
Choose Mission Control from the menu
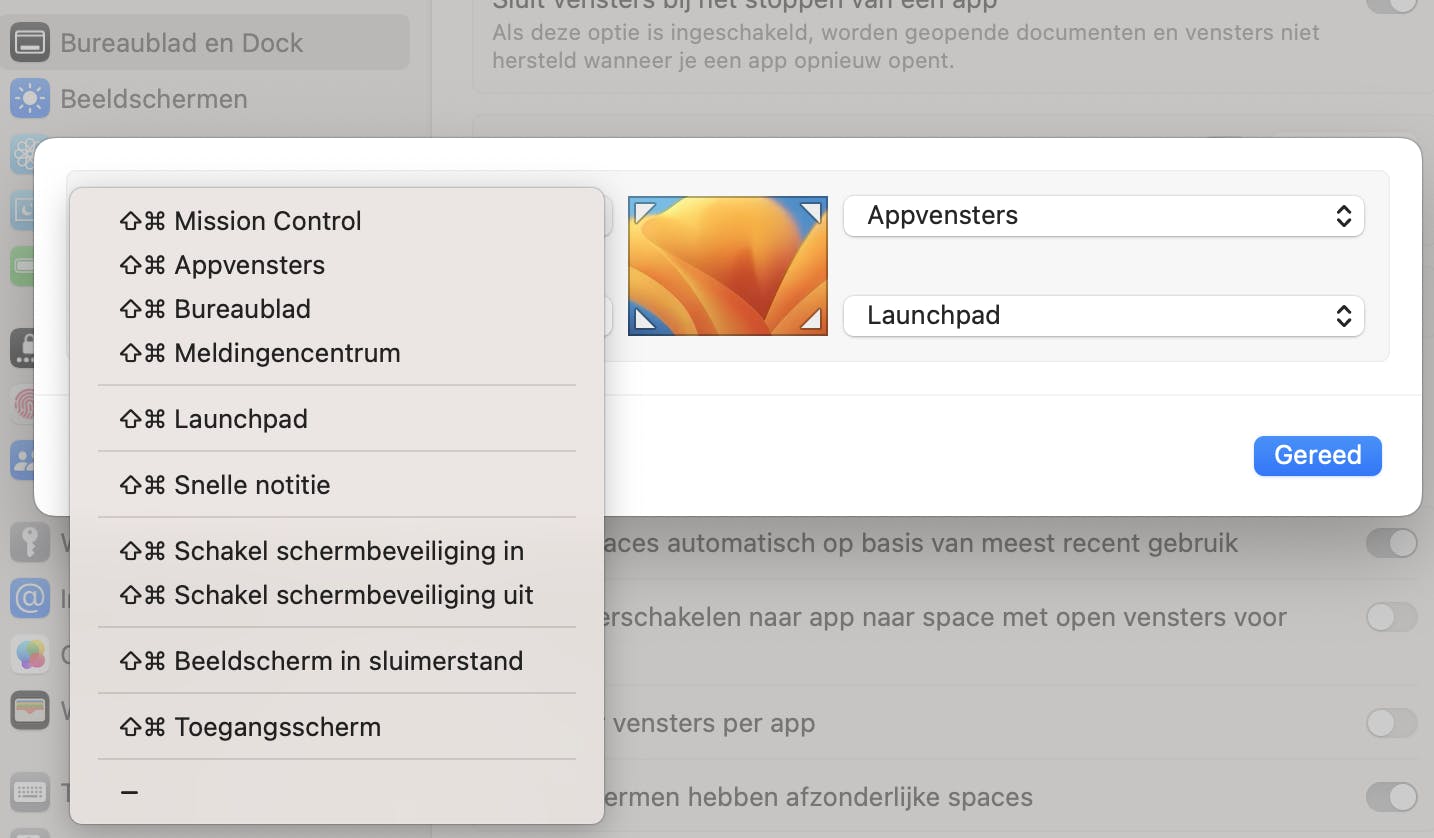point(267,221)
